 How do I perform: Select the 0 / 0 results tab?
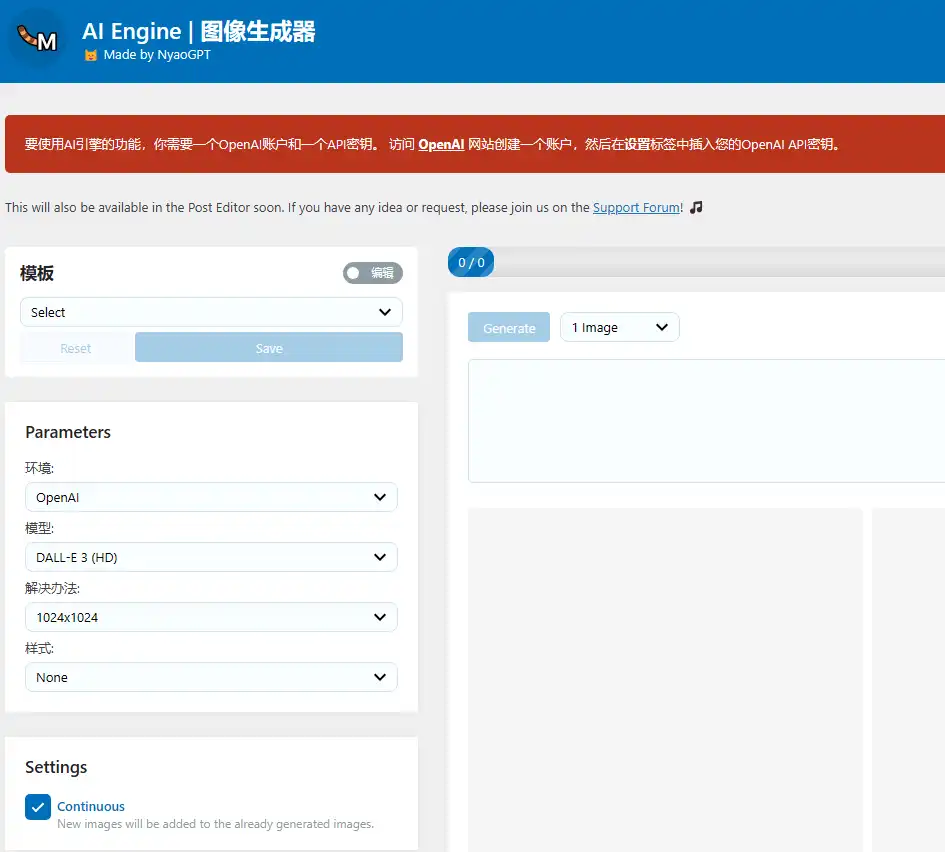coord(470,262)
